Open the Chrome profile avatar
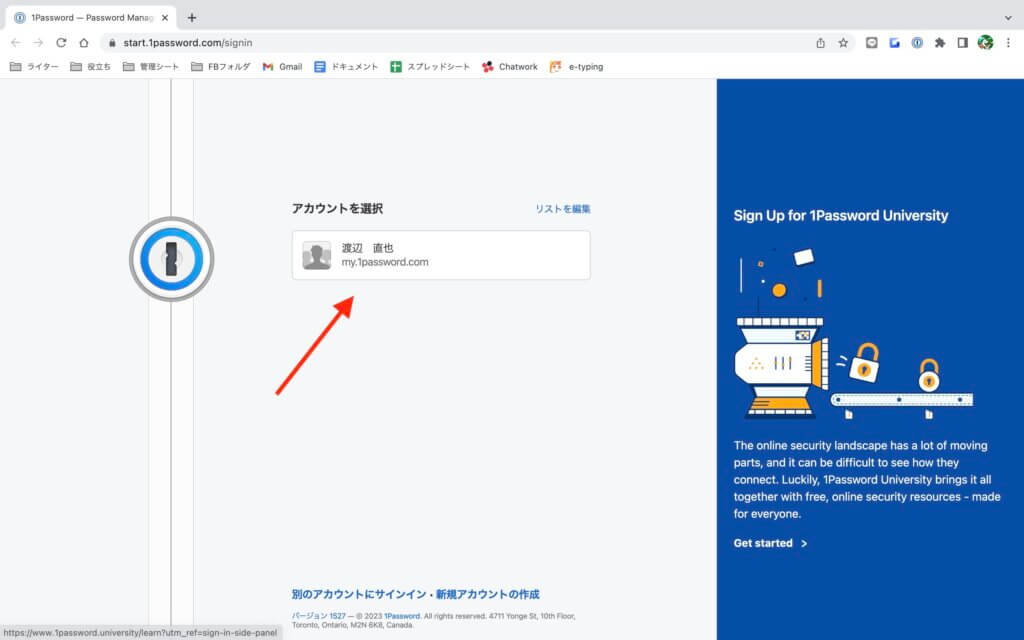Image resolution: width=1024 pixels, height=640 pixels. 985,42
